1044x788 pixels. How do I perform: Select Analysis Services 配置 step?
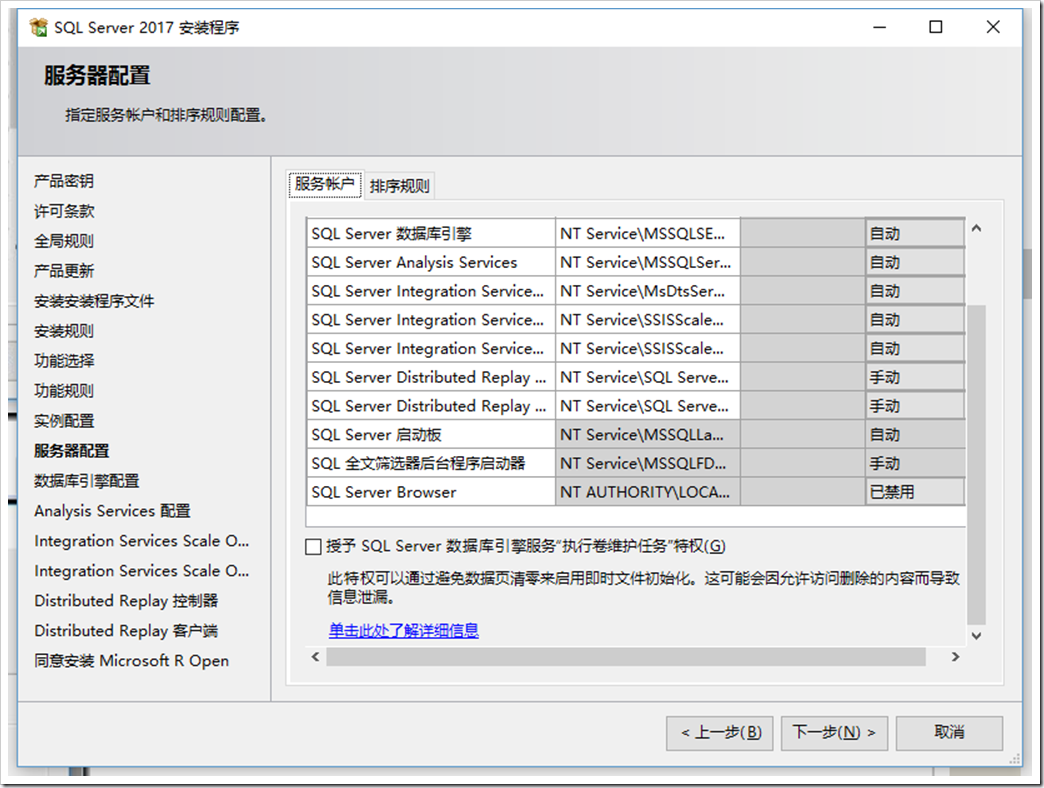(113, 510)
